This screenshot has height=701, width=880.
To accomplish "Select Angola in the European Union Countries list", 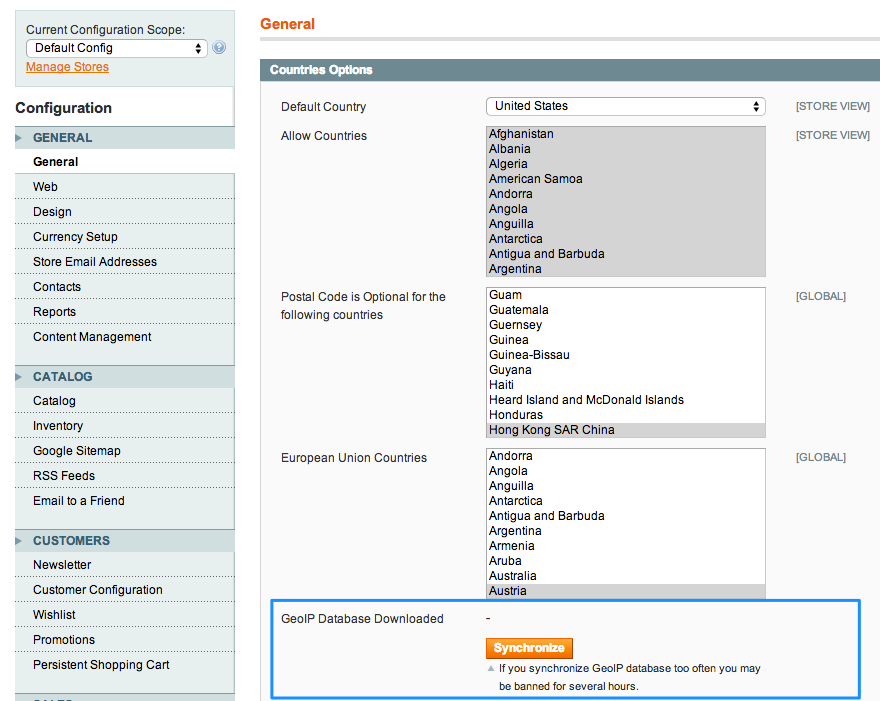I will [x=625, y=471].
